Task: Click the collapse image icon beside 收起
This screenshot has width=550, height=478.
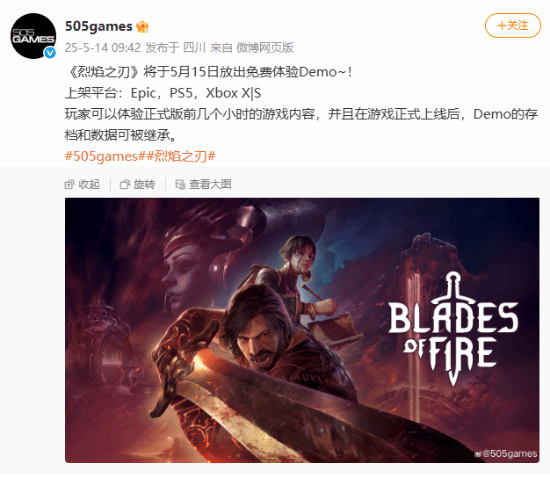Action: tap(69, 184)
